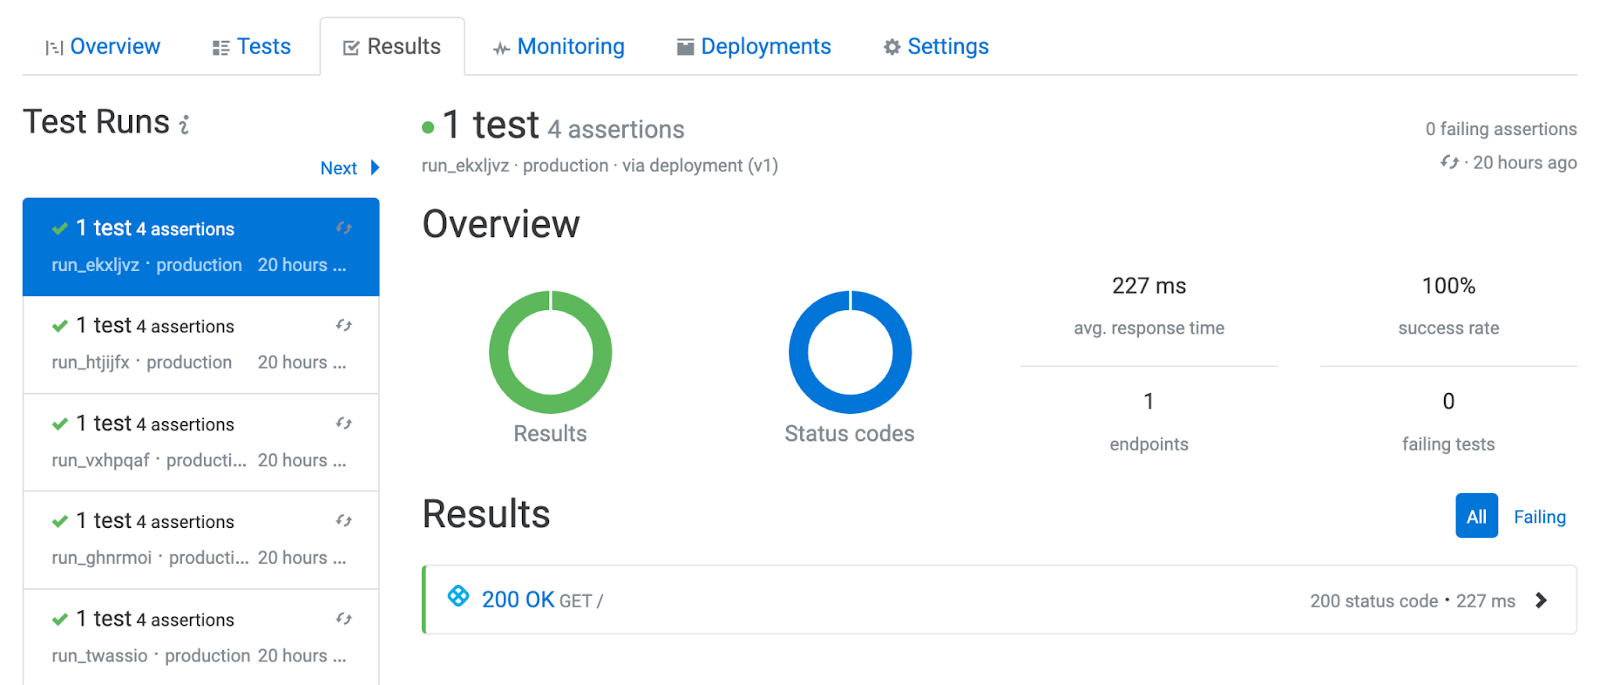Open the Settings tab

[936, 47]
